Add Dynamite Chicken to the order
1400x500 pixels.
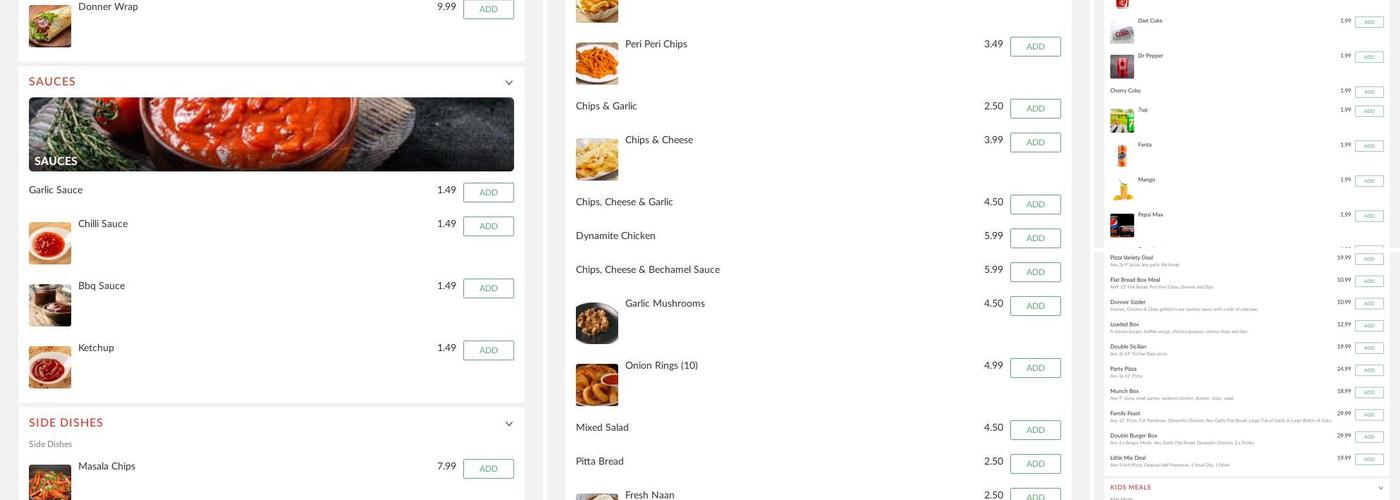pyautogui.click(x=1035, y=239)
